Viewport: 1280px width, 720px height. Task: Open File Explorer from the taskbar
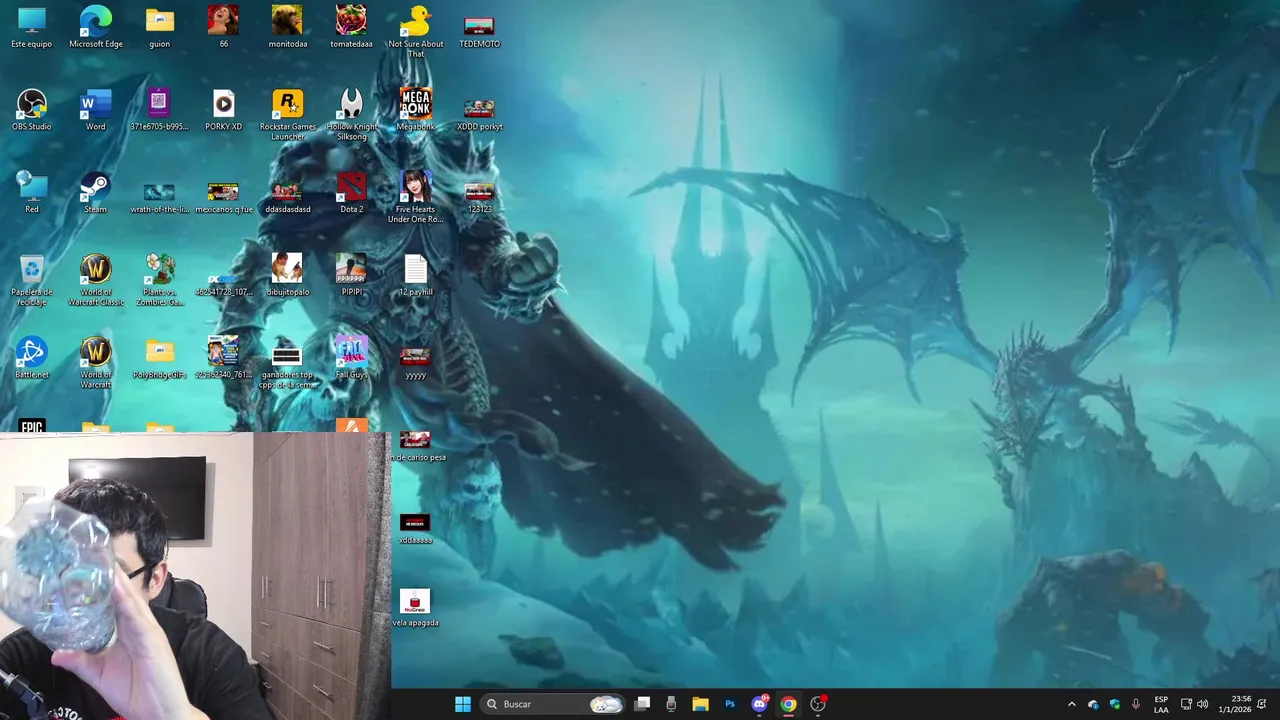[700, 704]
